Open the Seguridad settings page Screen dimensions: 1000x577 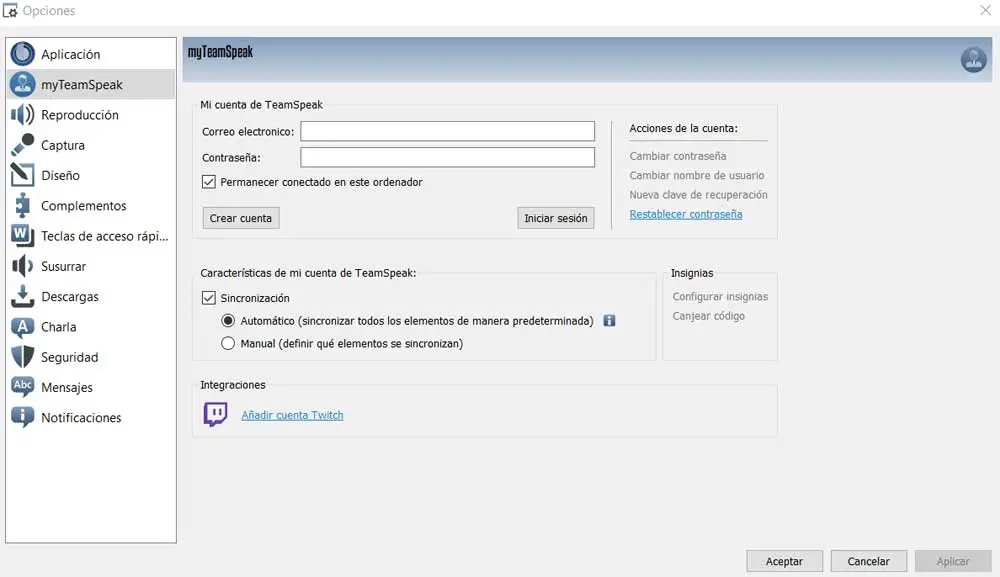click(x=91, y=356)
